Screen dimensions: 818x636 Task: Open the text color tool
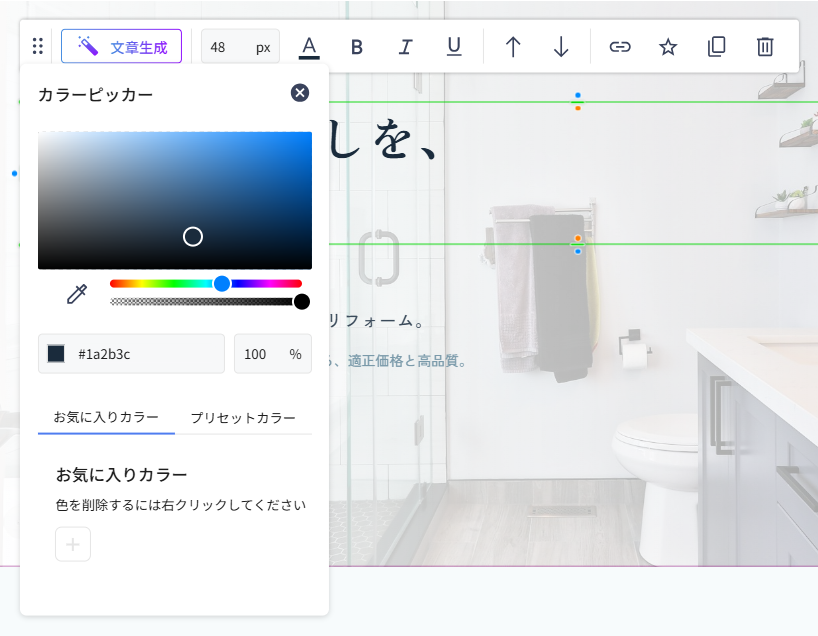pyautogui.click(x=309, y=47)
